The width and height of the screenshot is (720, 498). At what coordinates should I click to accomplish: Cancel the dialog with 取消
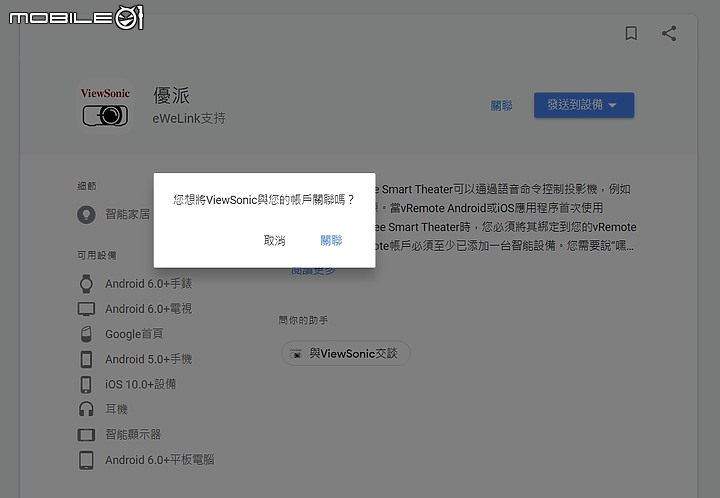click(275, 240)
